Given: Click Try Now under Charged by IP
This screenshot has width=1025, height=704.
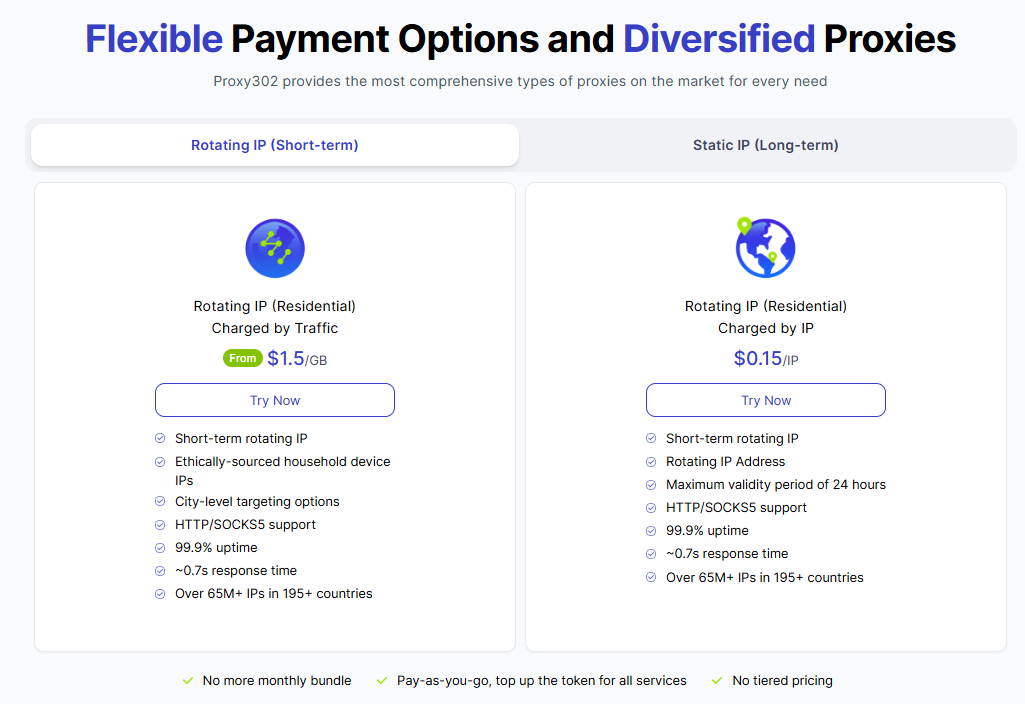Looking at the screenshot, I should pos(765,400).
